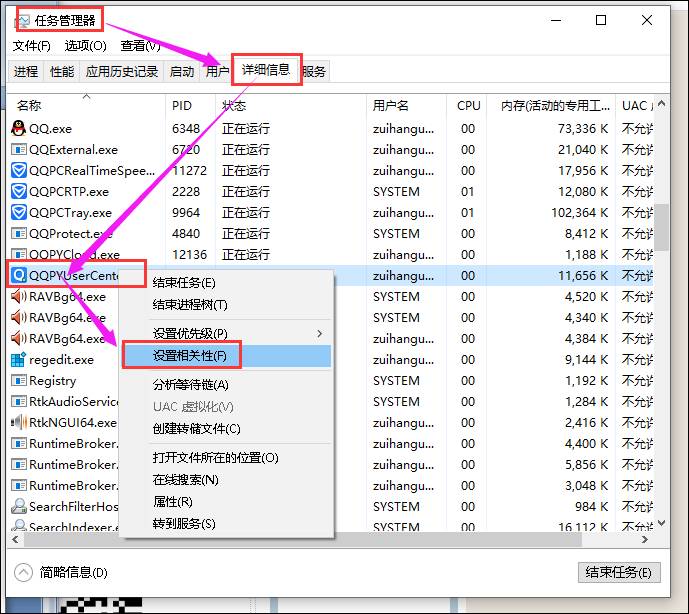Switch to the 应用历史记录 tab
The width and height of the screenshot is (689, 614).
pyautogui.click(x=122, y=71)
